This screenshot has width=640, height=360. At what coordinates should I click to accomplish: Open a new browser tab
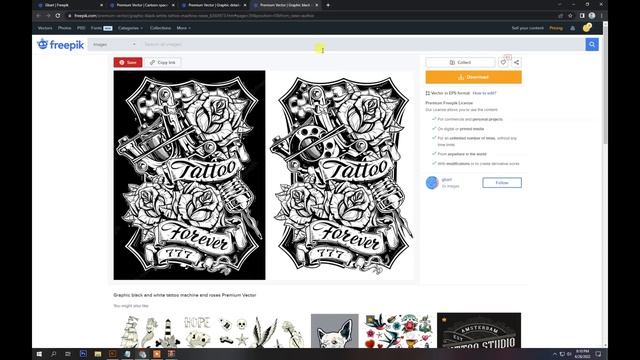328,5
